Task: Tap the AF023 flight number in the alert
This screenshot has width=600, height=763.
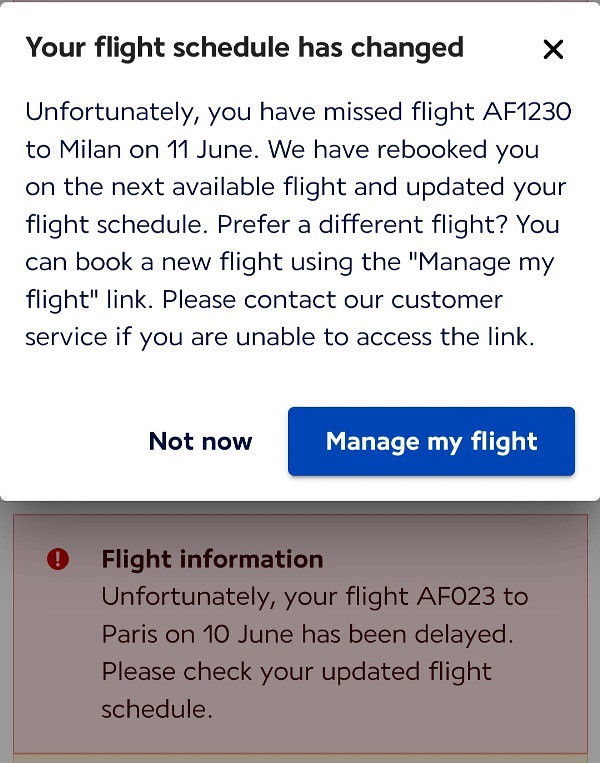Action: 456,597
